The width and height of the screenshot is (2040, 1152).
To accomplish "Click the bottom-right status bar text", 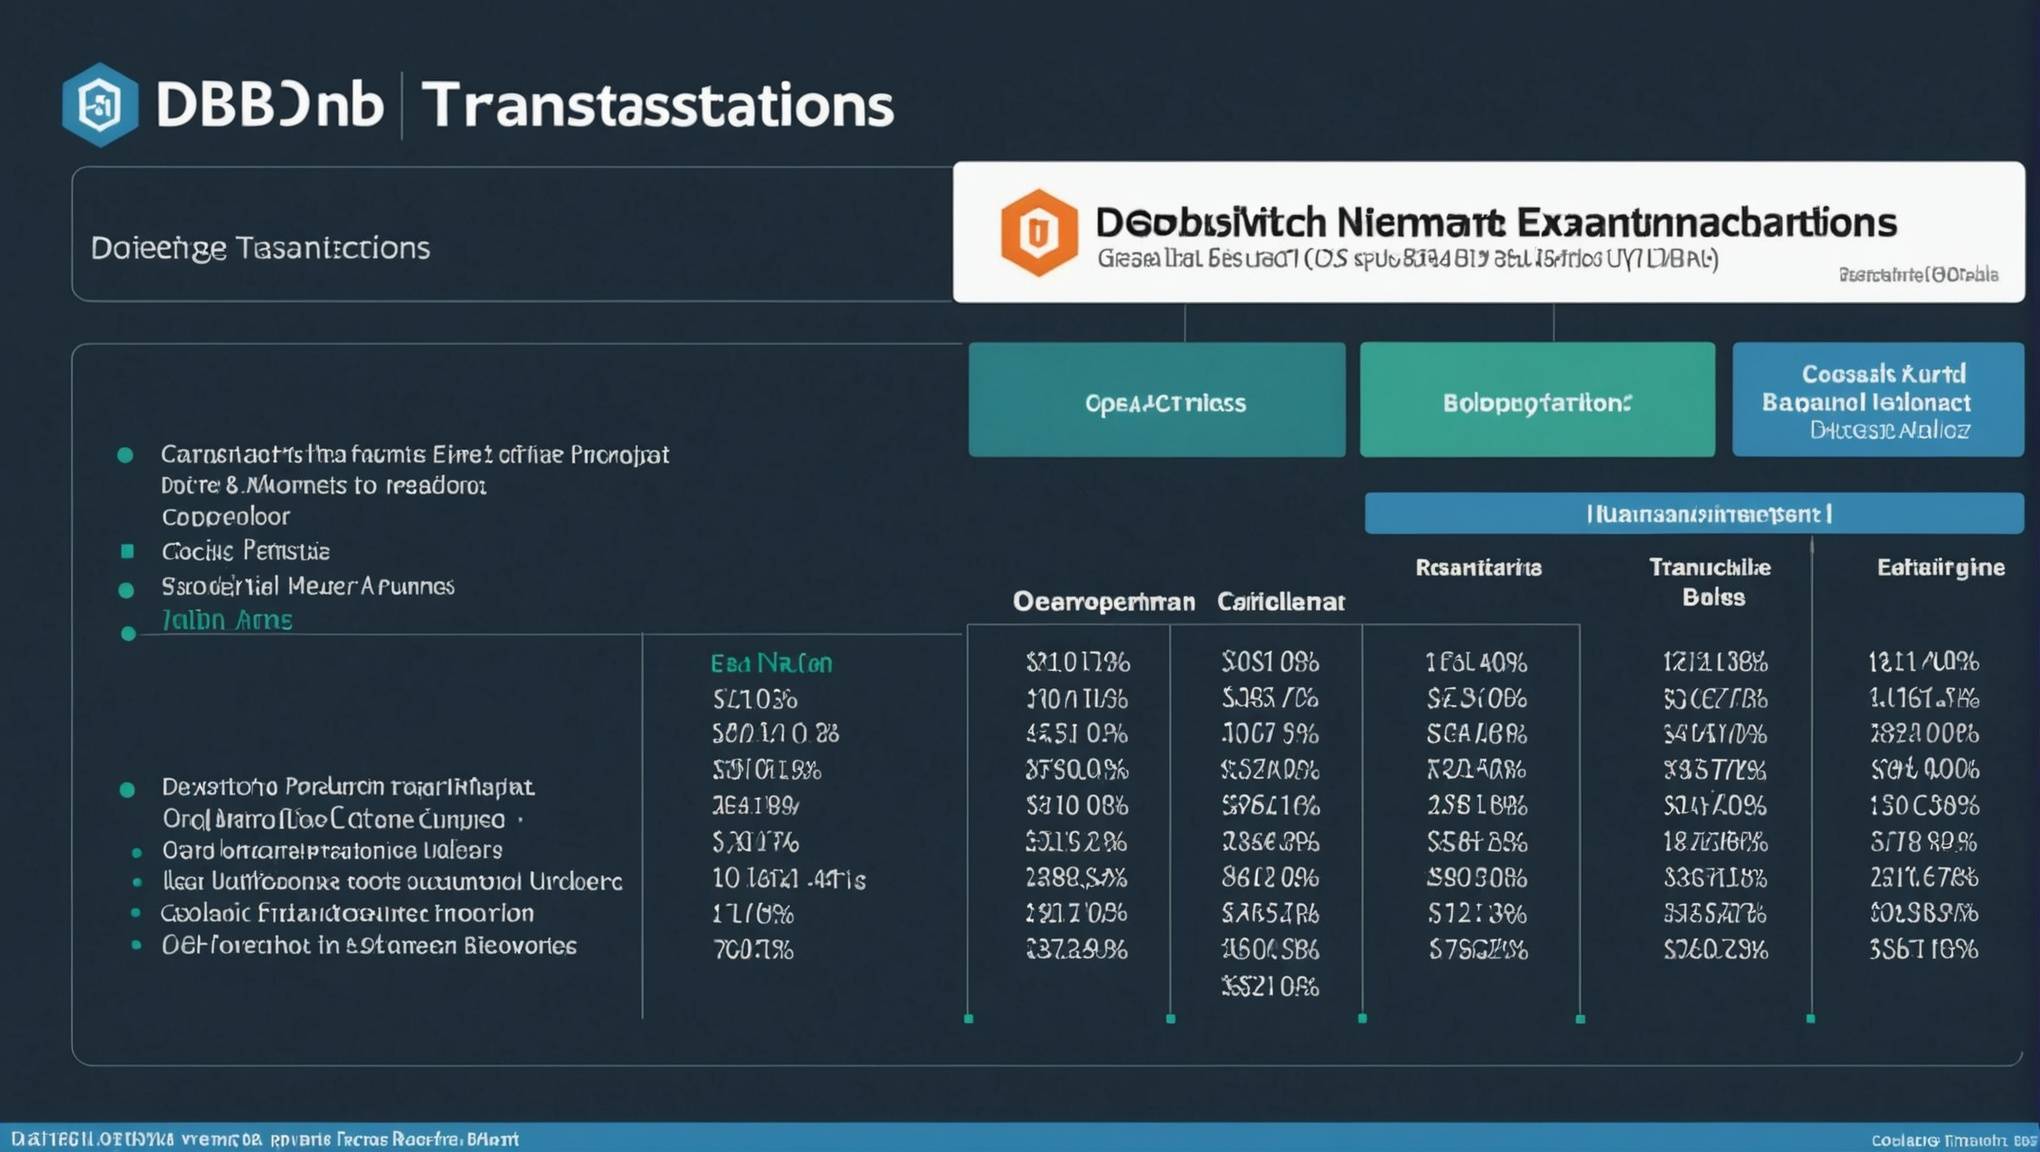I will [1954, 1140].
